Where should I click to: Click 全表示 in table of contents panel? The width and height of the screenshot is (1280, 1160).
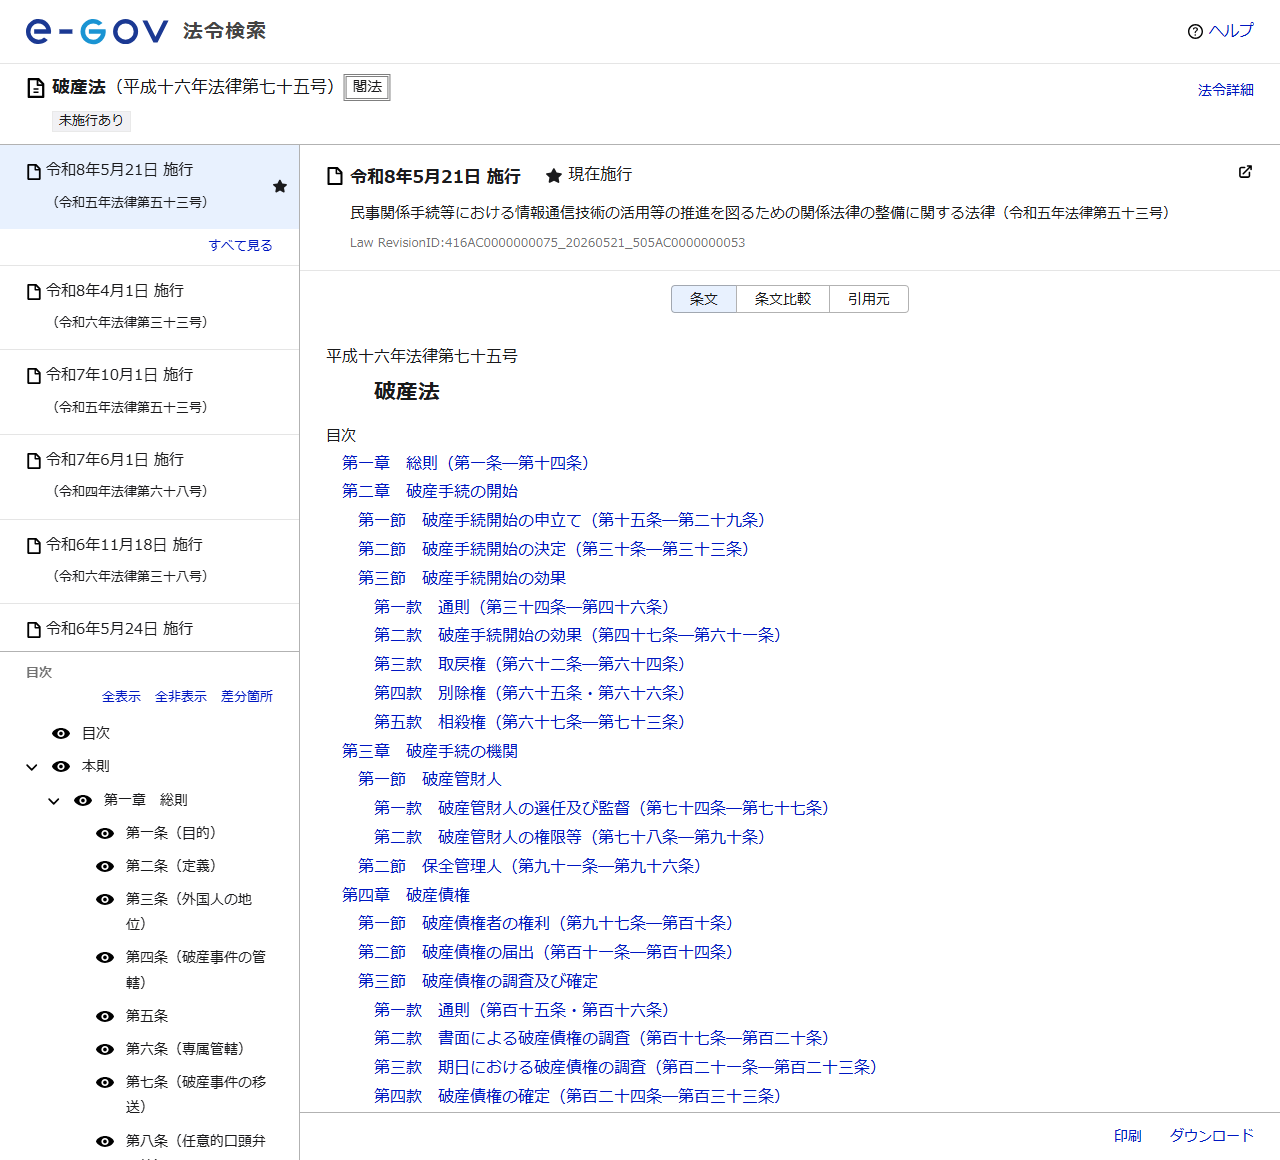point(121,696)
